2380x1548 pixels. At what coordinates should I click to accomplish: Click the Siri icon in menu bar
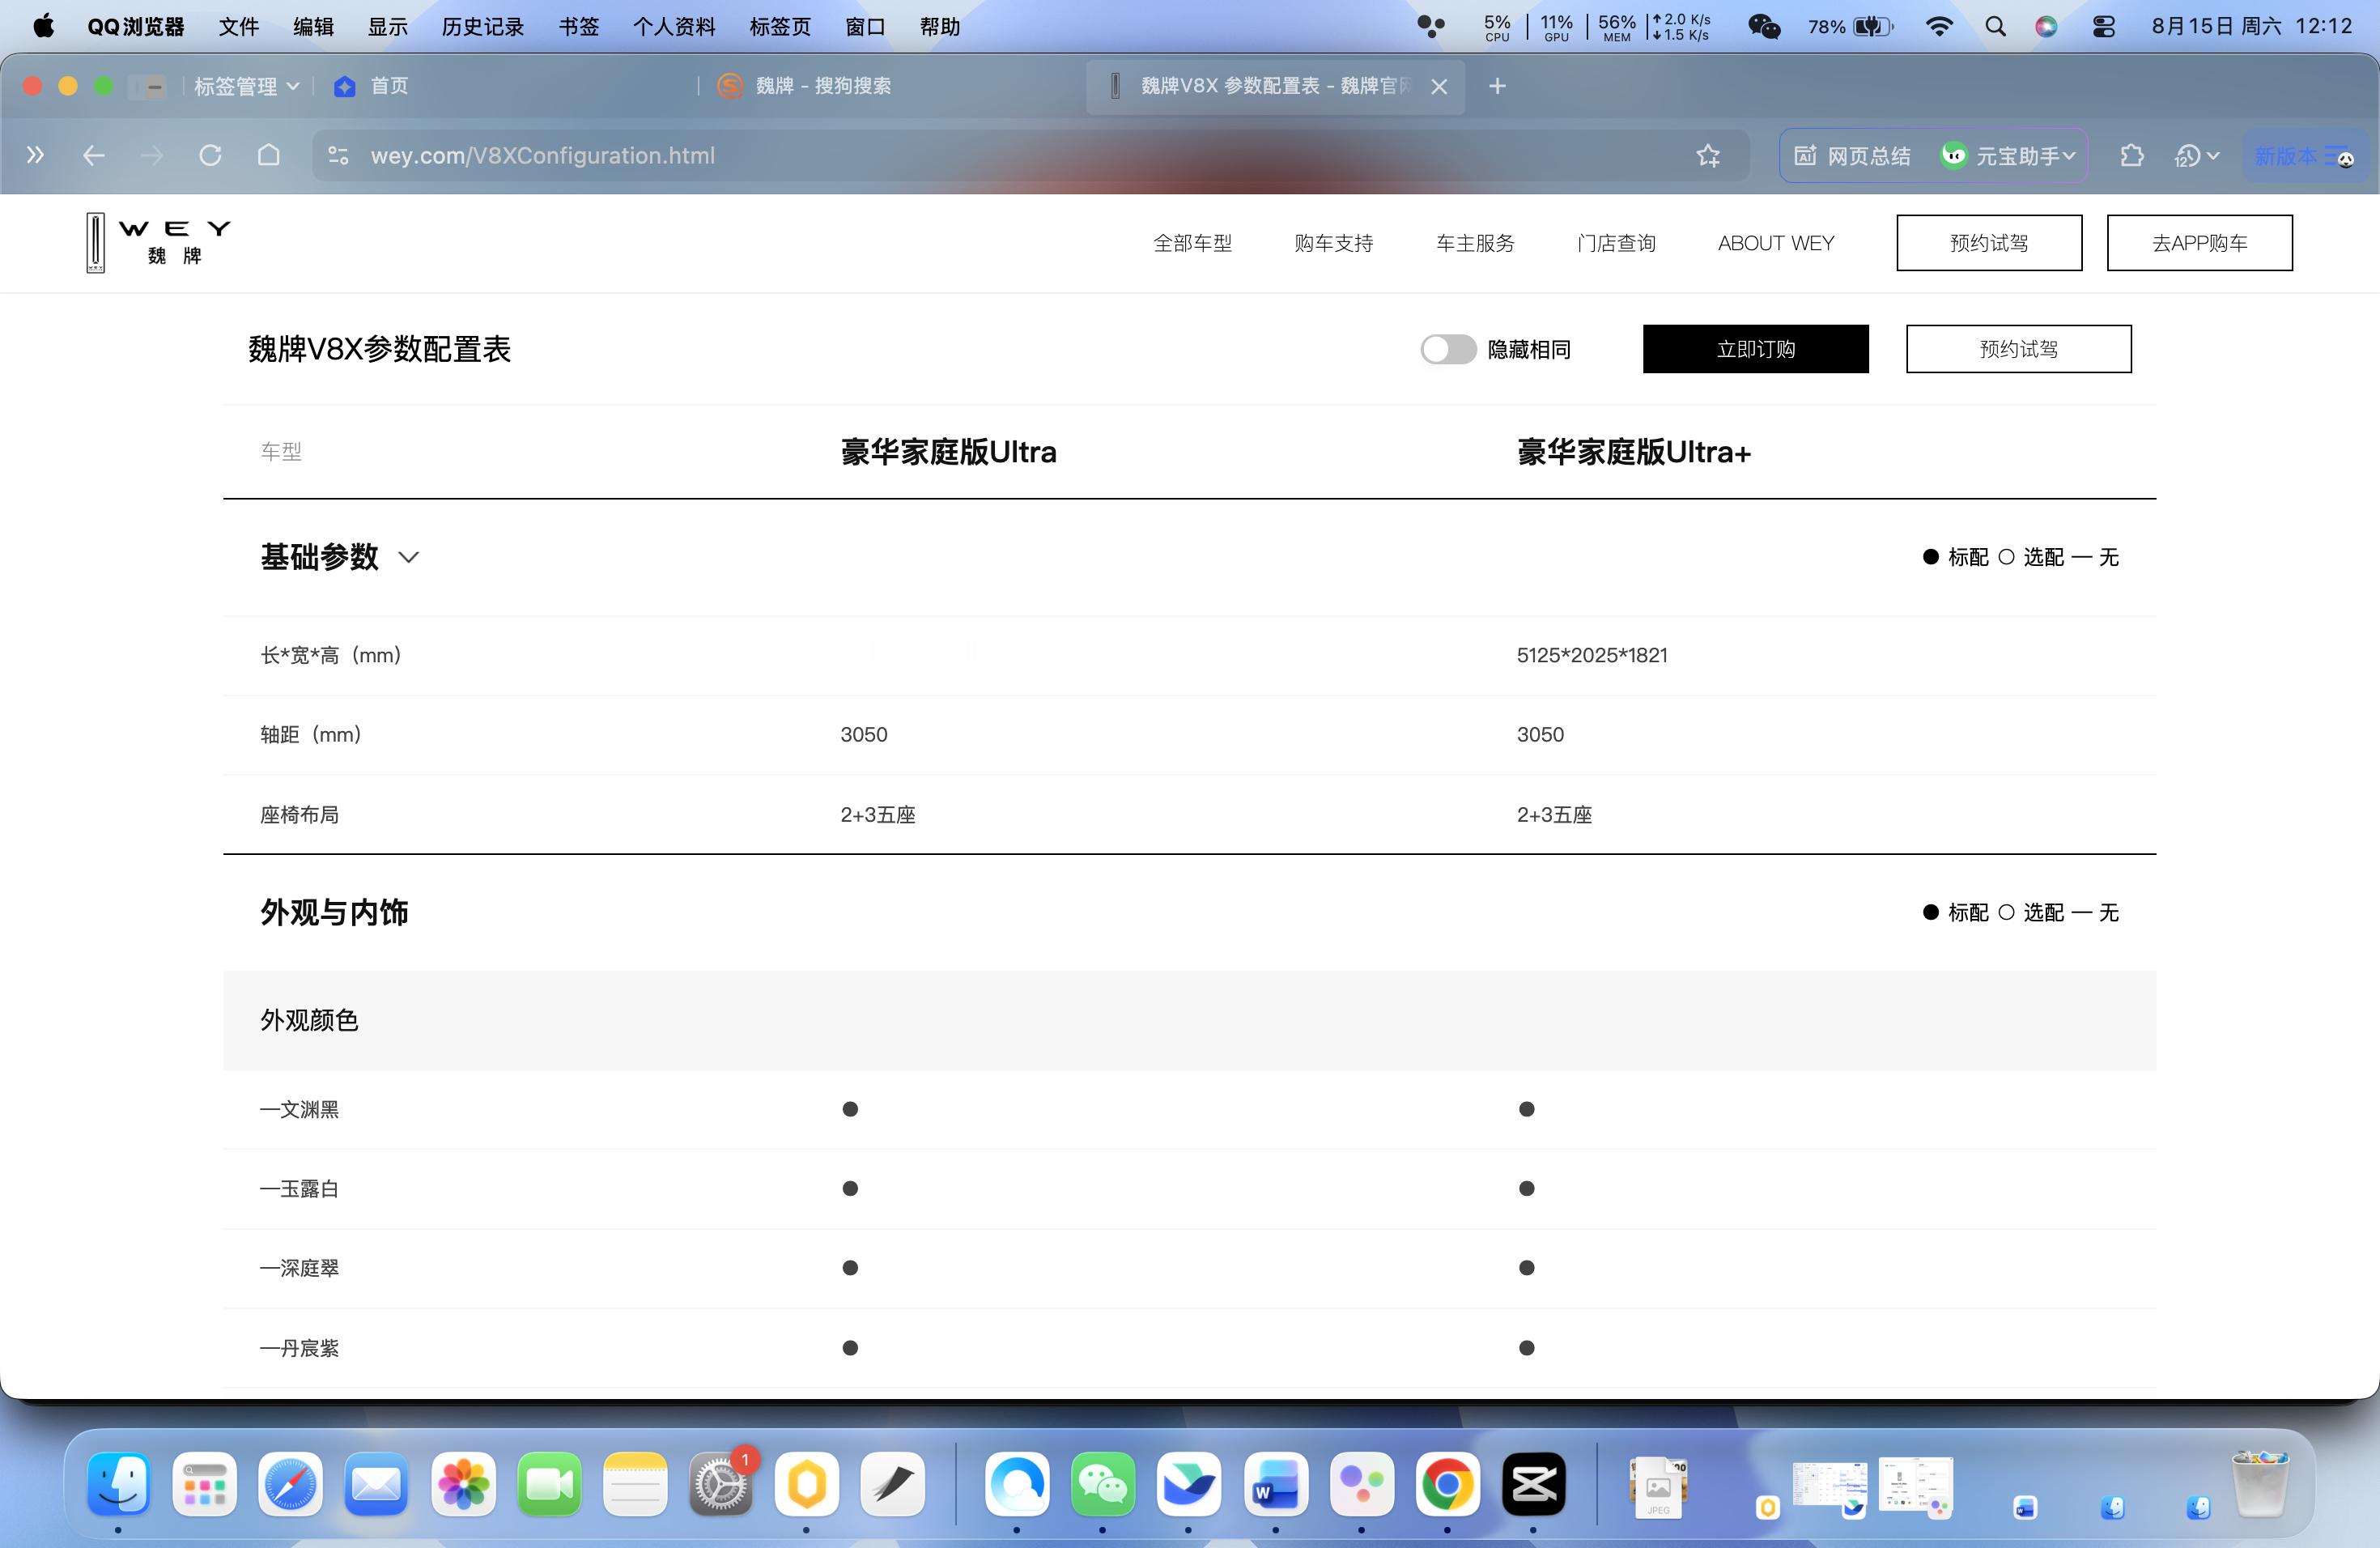point(2046,27)
